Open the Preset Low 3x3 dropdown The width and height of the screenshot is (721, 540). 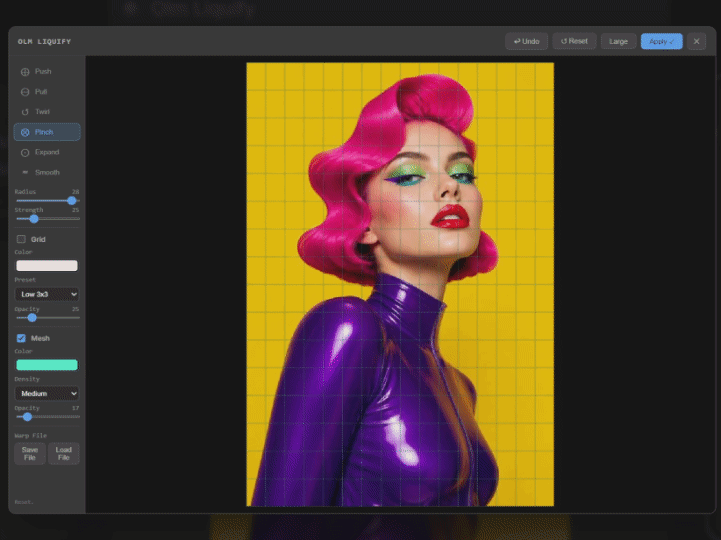coord(47,294)
